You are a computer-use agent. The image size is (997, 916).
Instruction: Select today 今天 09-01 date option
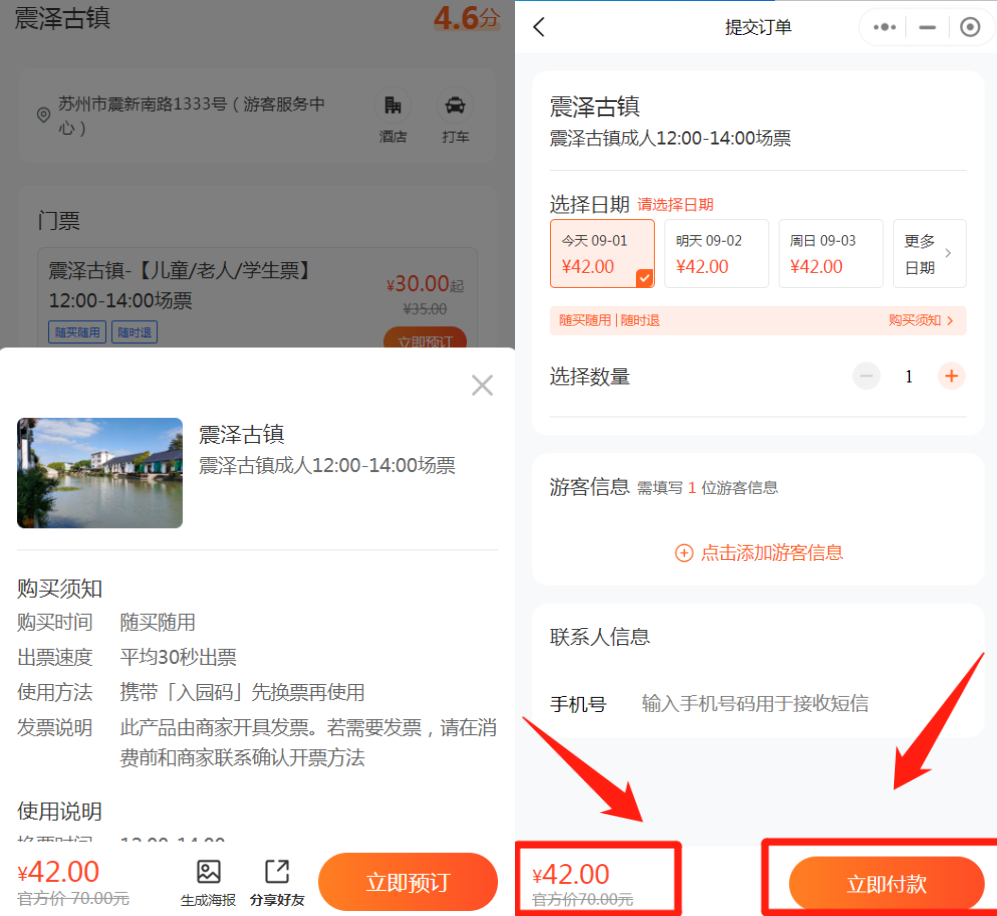coord(602,254)
